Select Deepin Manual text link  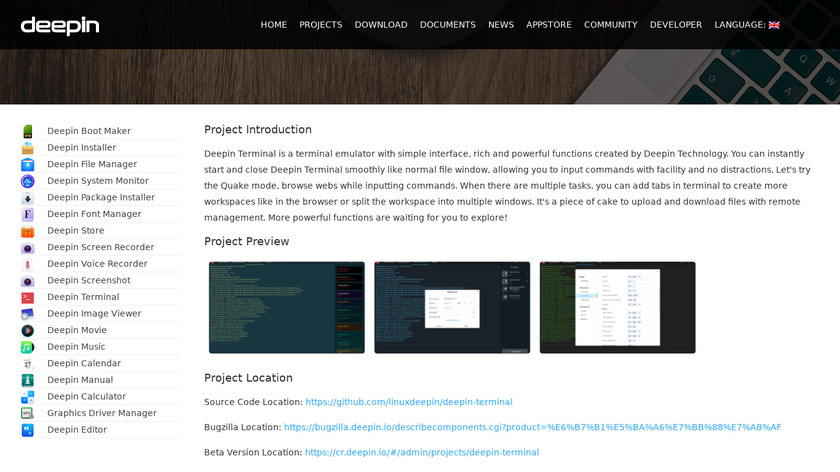tap(80, 380)
